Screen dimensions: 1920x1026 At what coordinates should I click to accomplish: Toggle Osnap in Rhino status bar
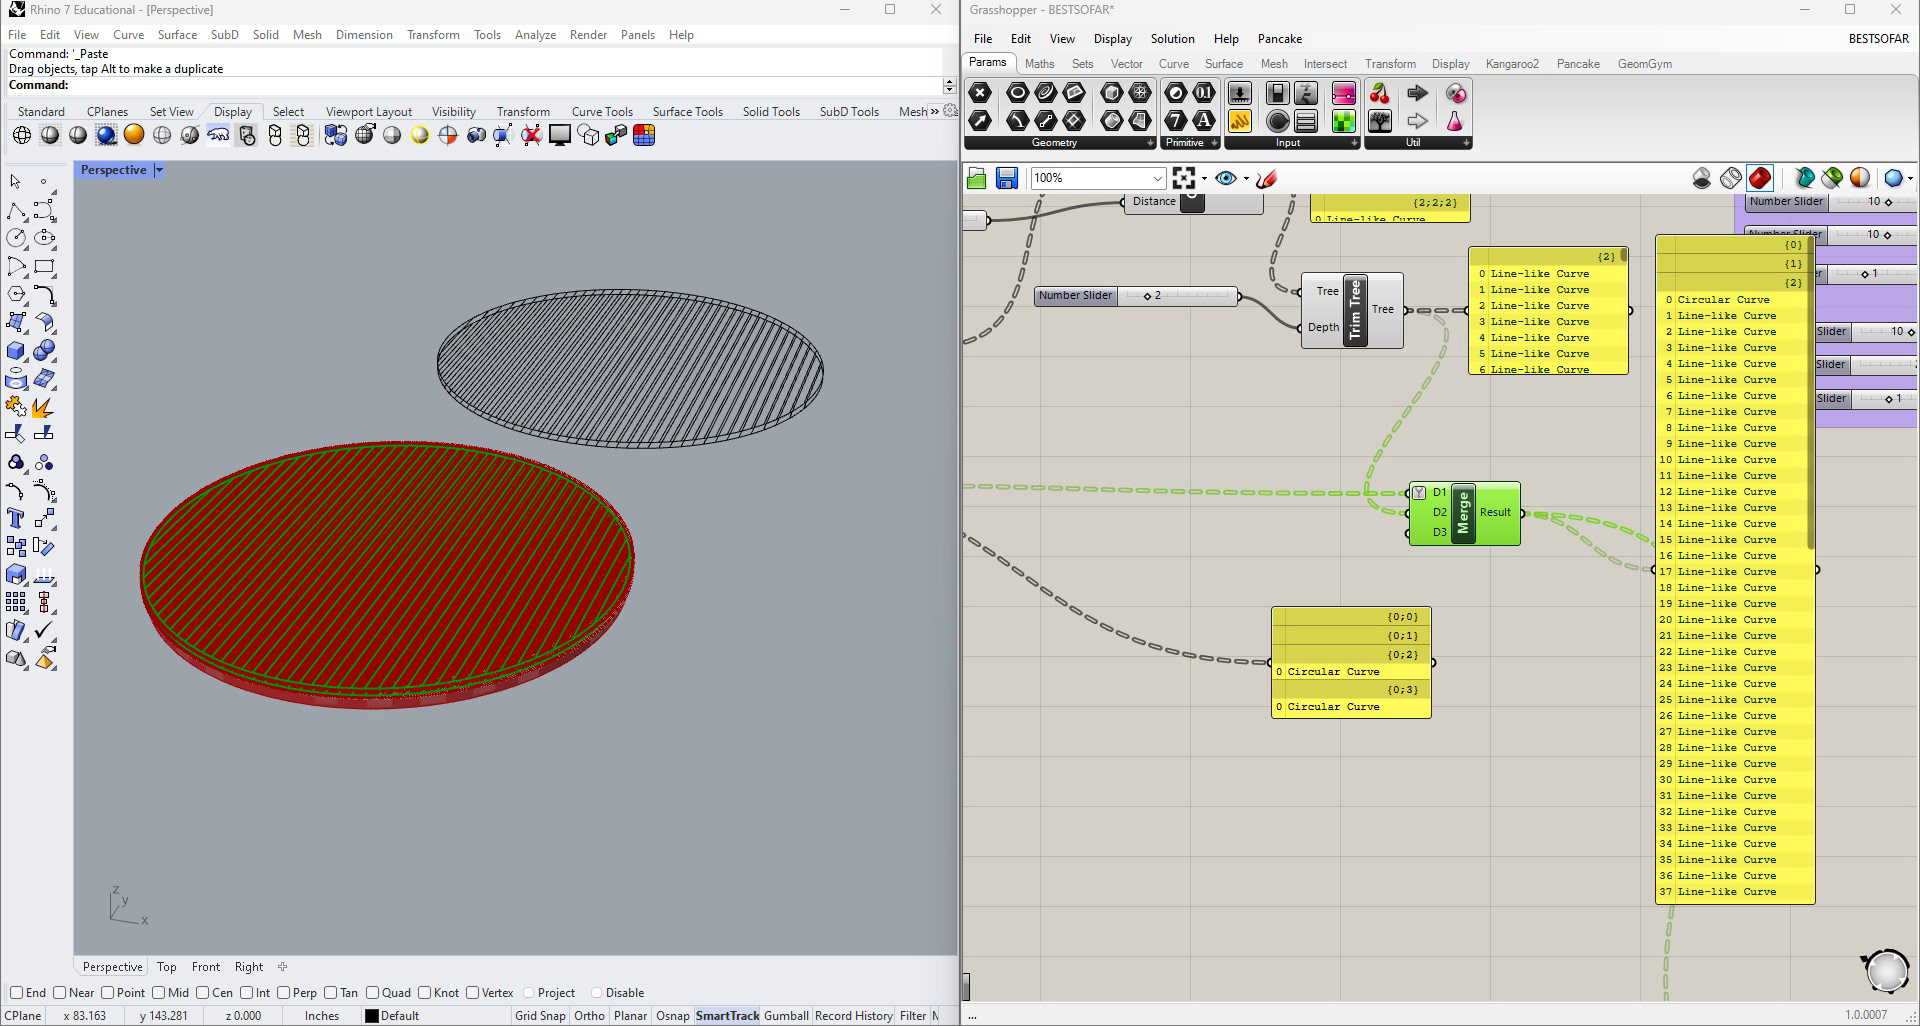coord(672,1016)
